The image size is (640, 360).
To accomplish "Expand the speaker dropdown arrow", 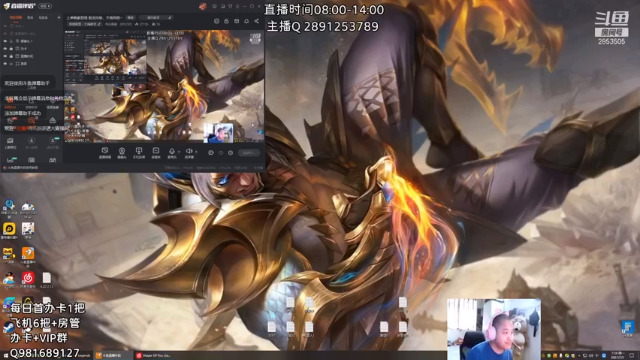I will click(196, 152).
